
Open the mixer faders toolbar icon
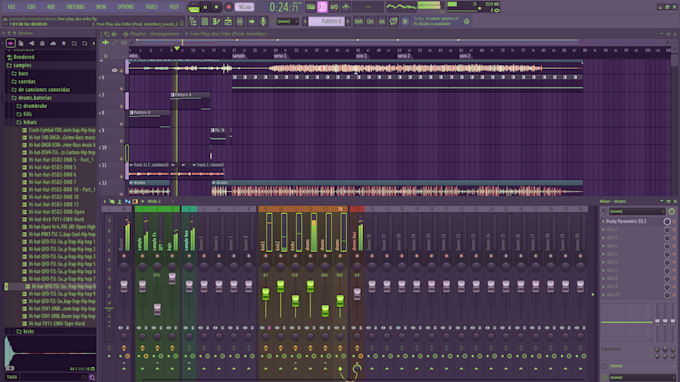coord(240,21)
